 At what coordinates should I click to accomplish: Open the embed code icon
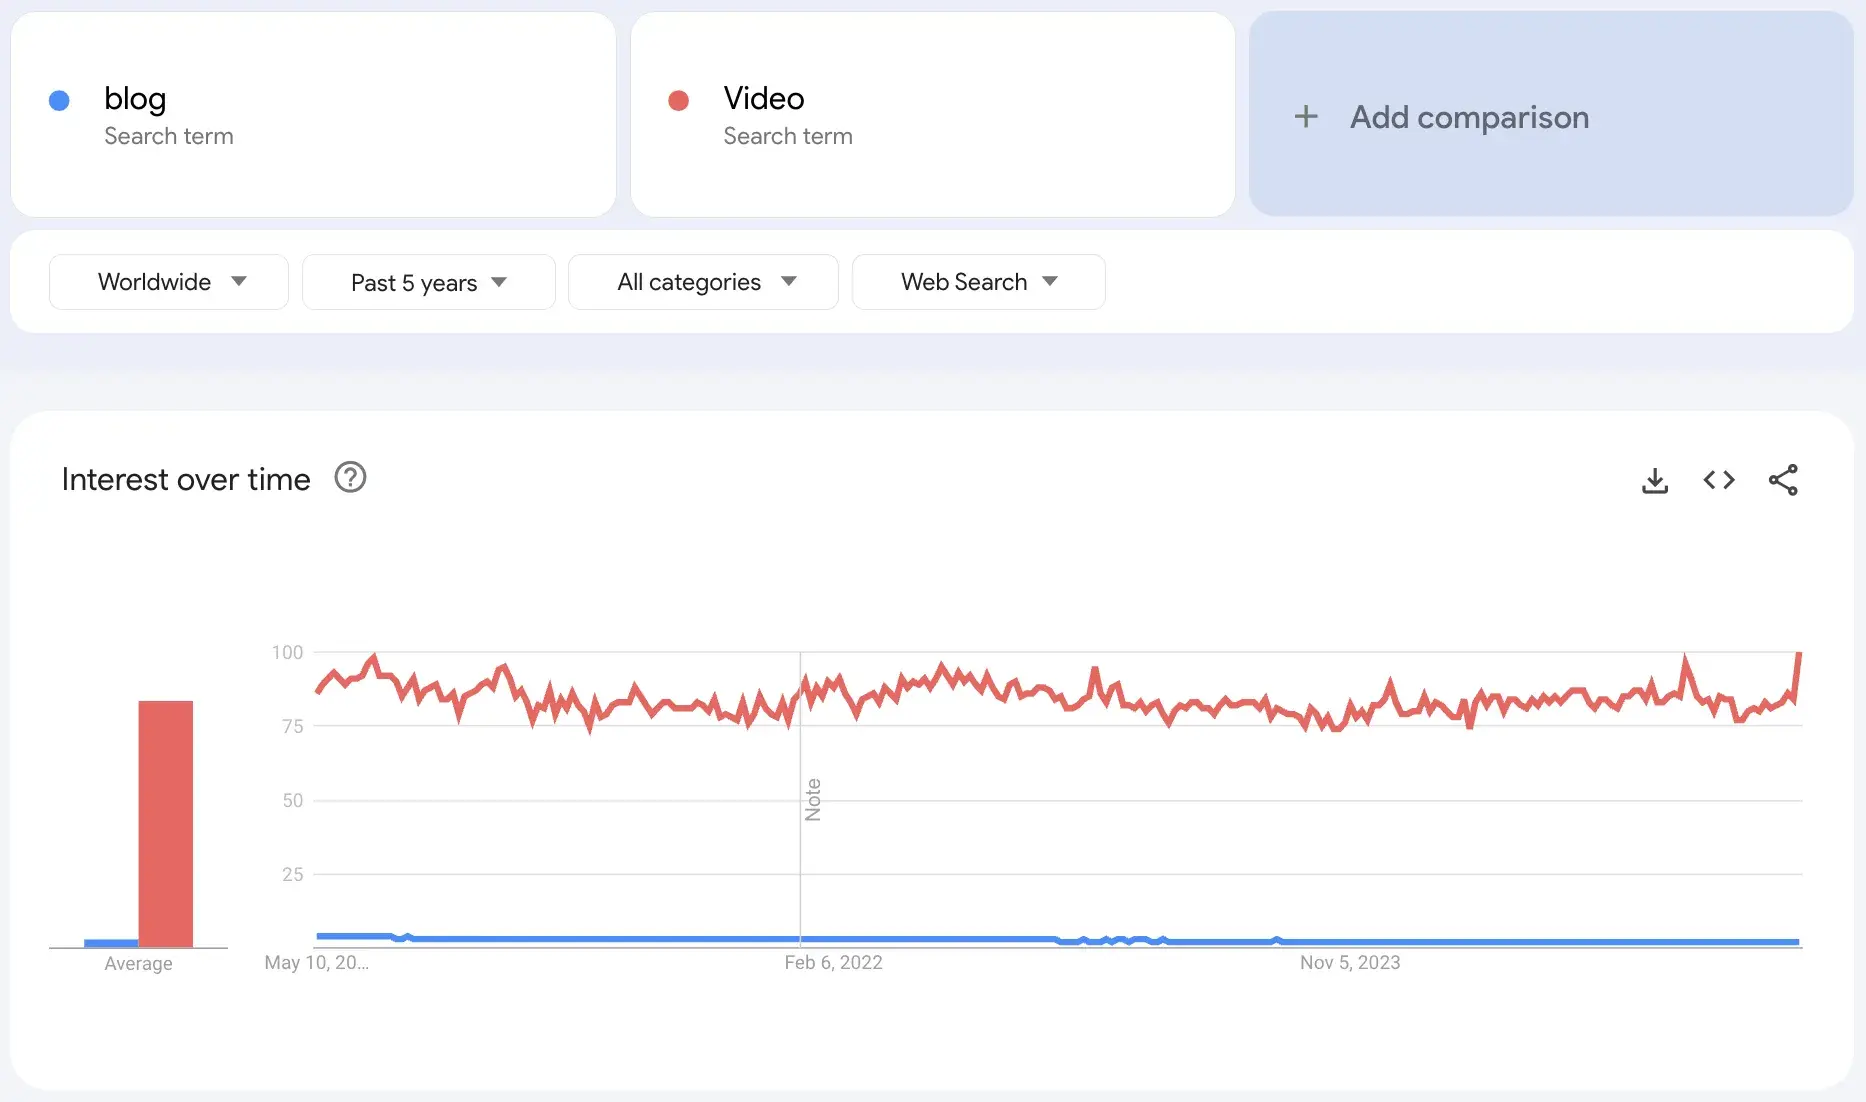pyautogui.click(x=1719, y=480)
